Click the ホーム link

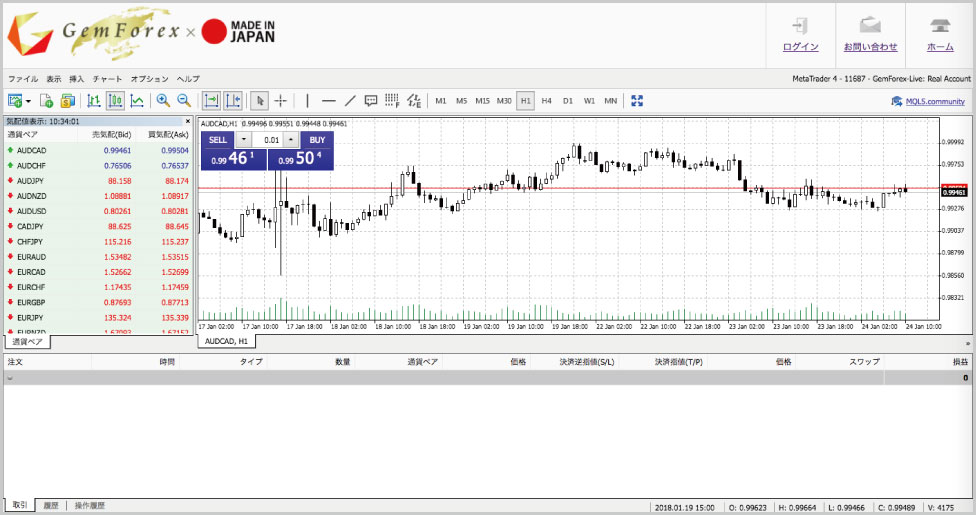[x=940, y=47]
